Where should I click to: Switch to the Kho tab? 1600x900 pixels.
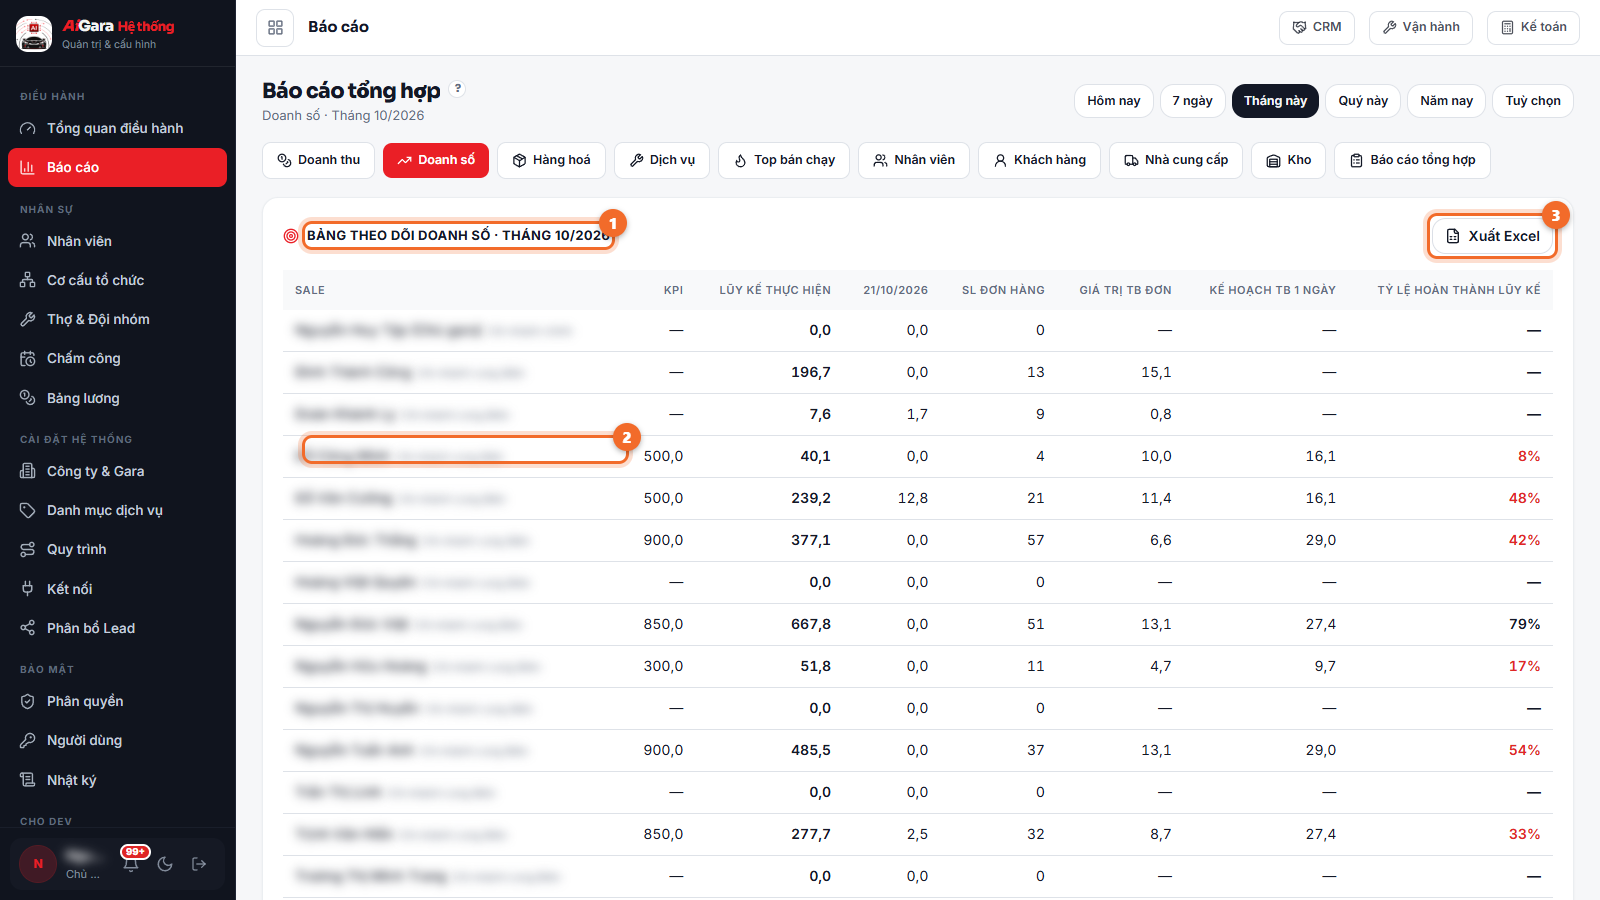(1289, 160)
